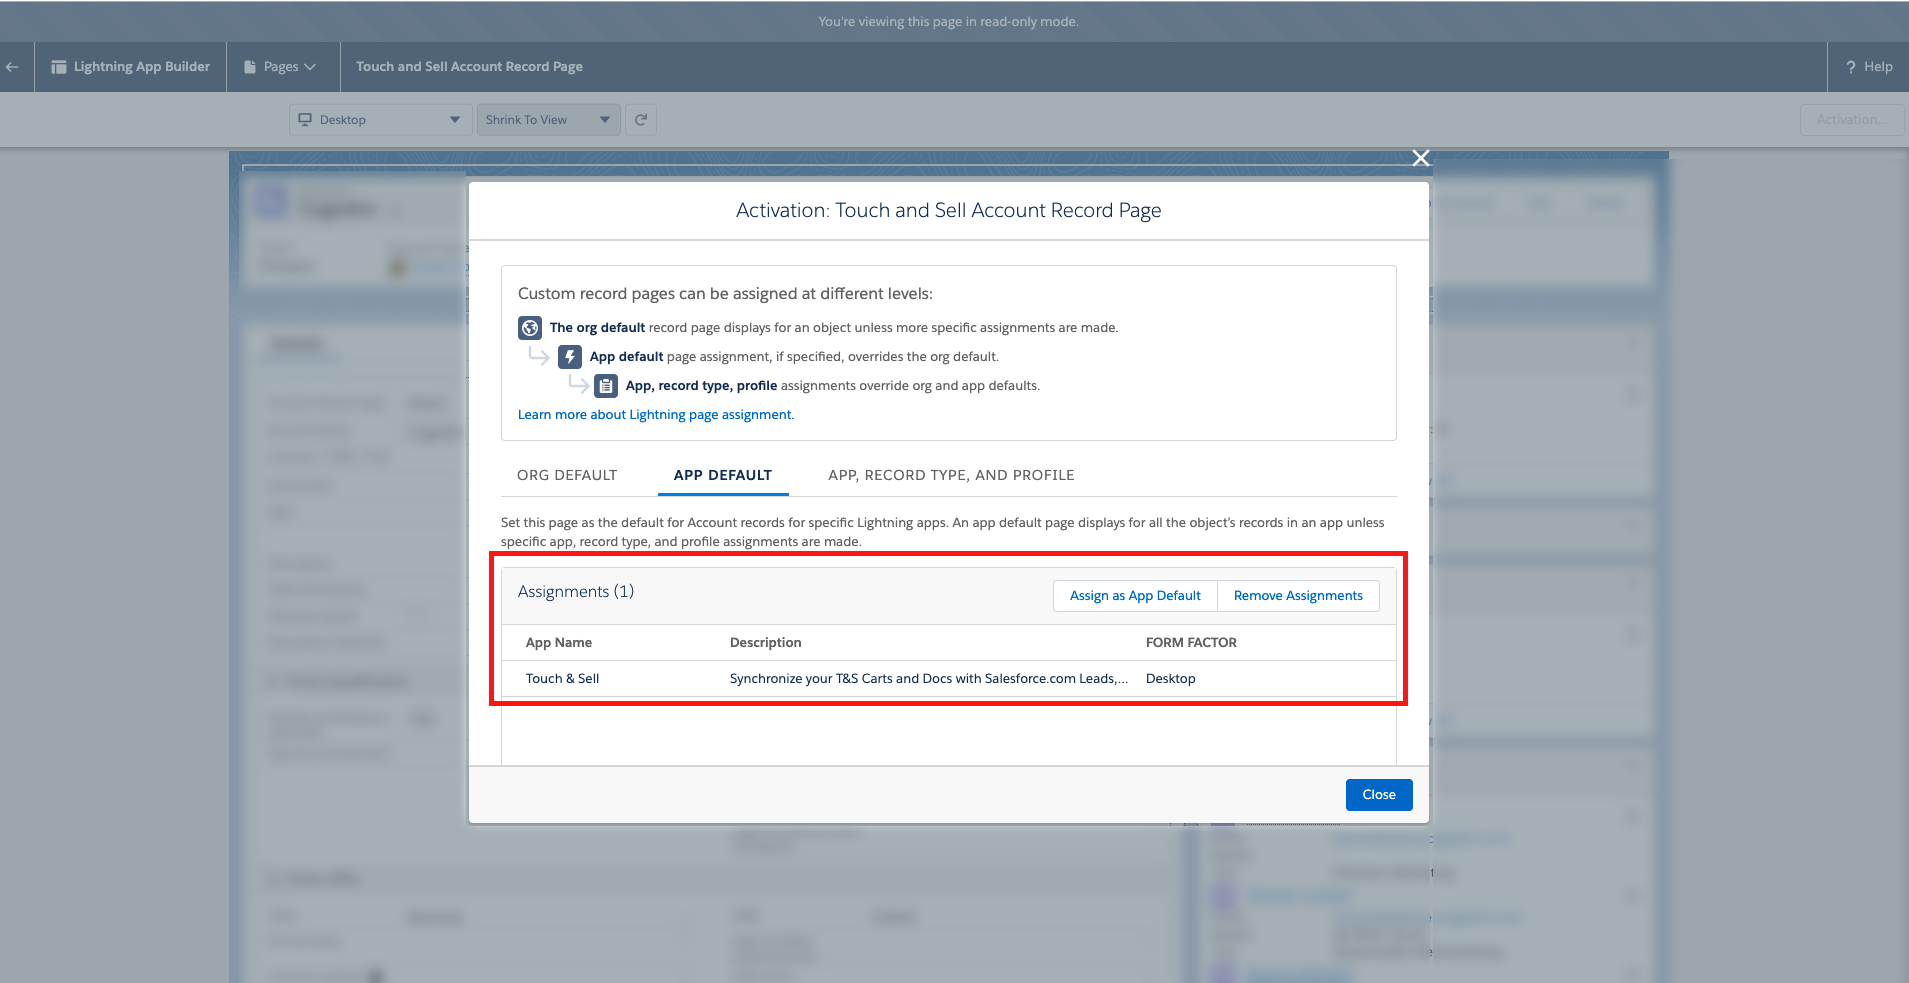
Task: Open the Lightning App Builder home
Action: click(x=131, y=67)
